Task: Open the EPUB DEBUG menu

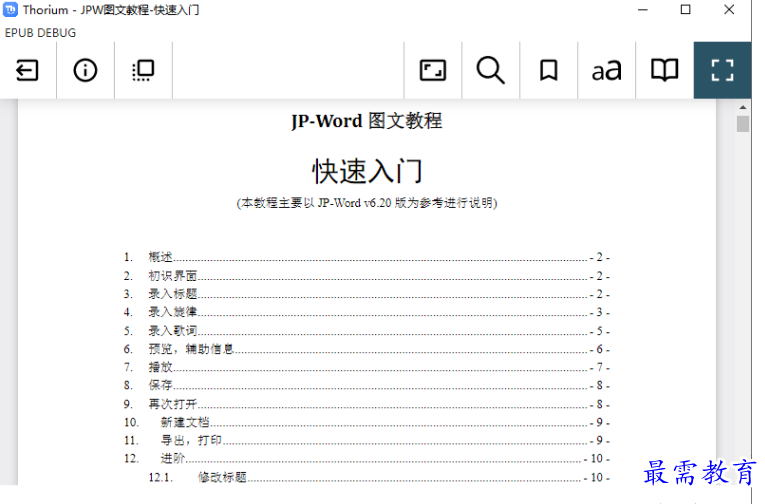Action: coord(40,33)
